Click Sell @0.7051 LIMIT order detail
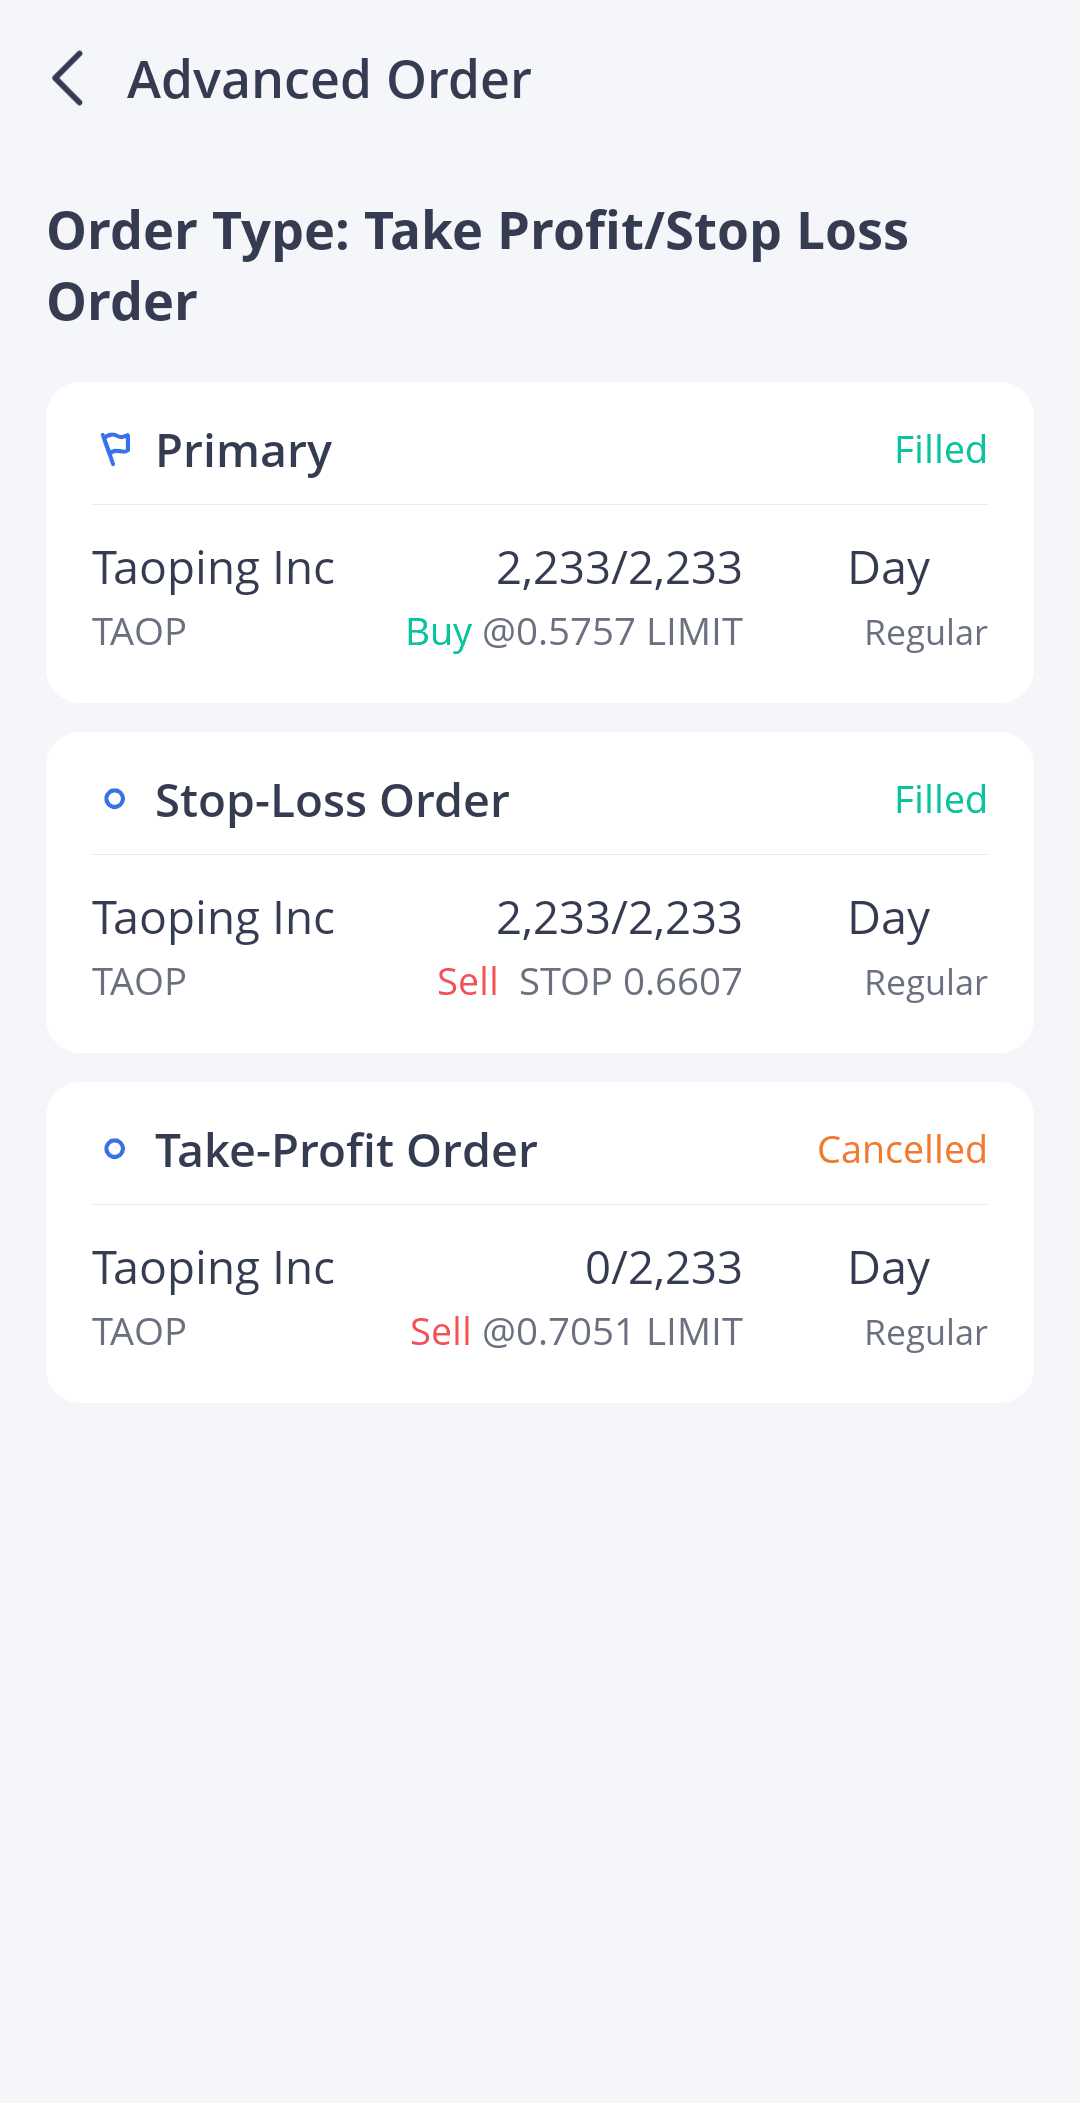 coord(576,1332)
